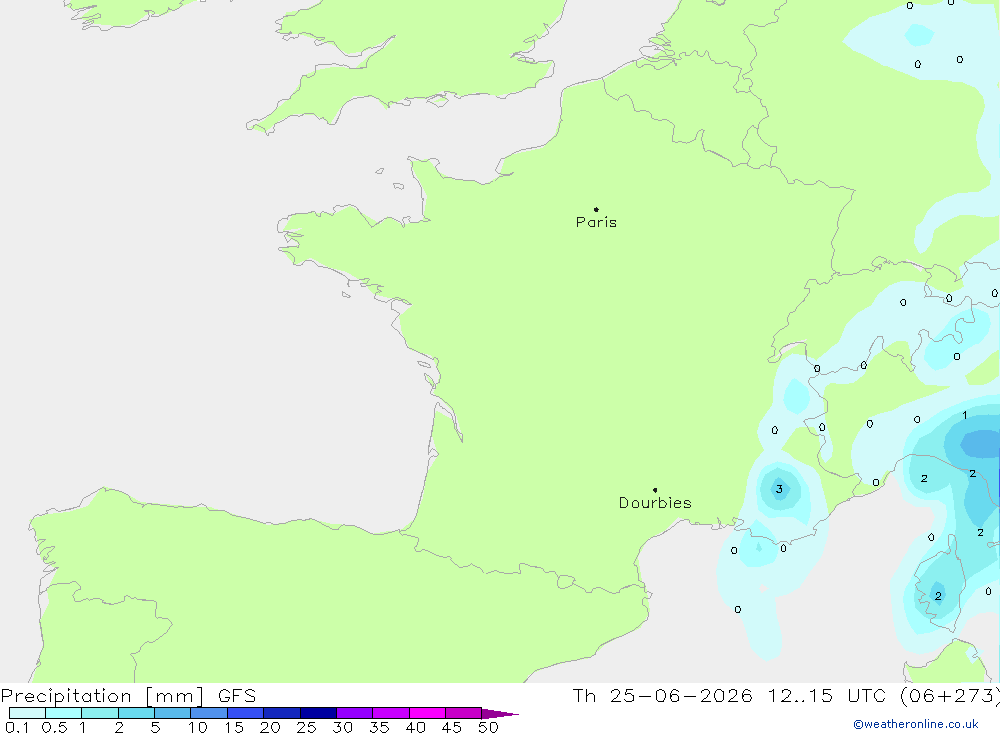Click the legend label '0.5'
The width and height of the screenshot is (1000, 733).
[54, 727]
